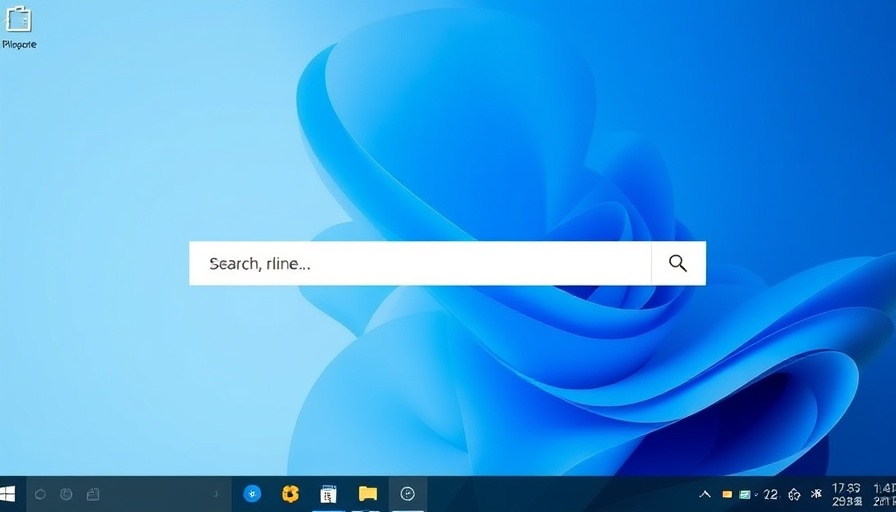Click the magnifying glass search button

pyautogui.click(x=678, y=263)
